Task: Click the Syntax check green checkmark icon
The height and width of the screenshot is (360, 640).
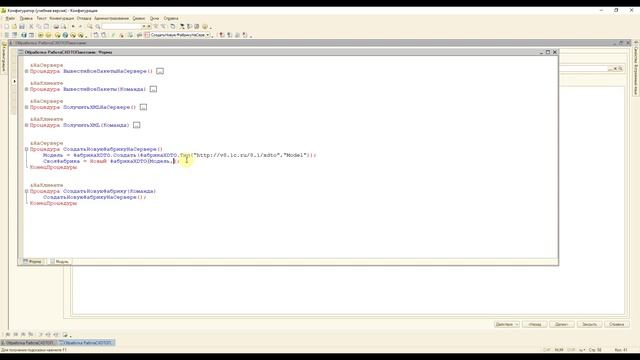Action: click(113, 35)
